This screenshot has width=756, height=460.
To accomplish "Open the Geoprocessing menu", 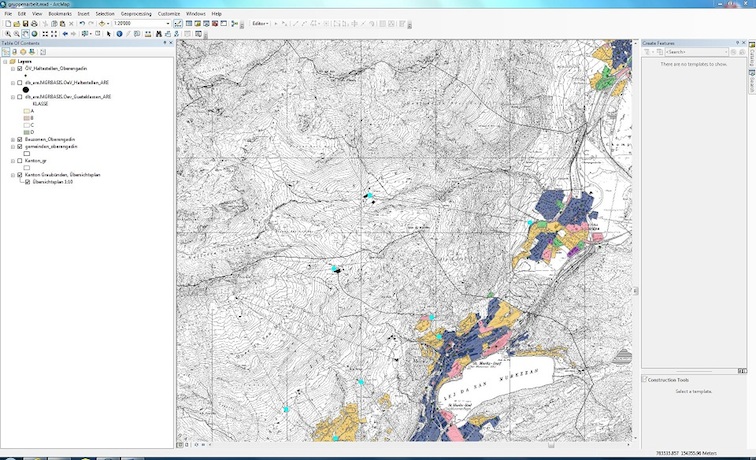I will pos(136,13).
